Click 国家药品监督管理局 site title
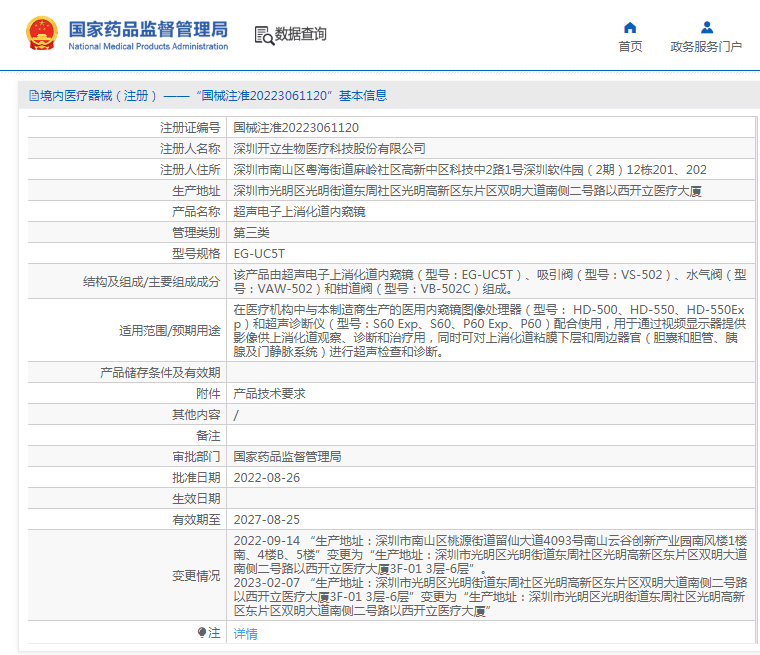 [x=148, y=29]
